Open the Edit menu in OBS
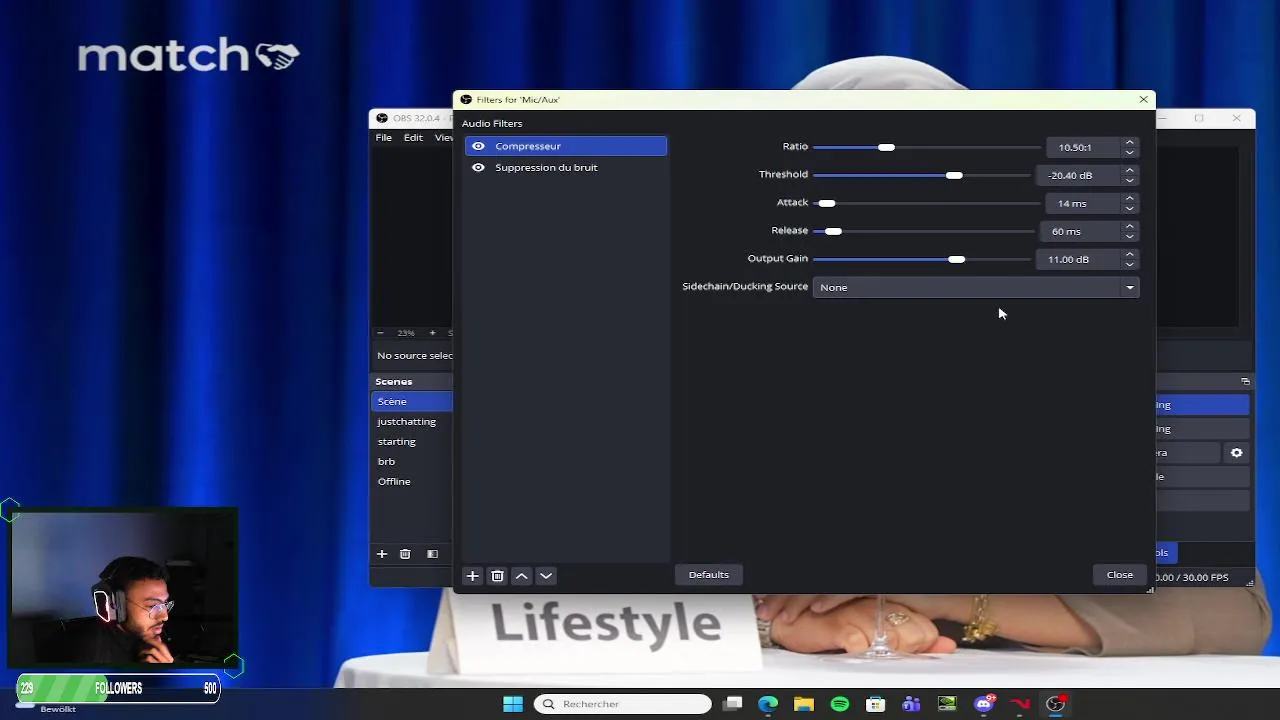The height and width of the screenshot is (720, 1280). click(x=413, y=138)
